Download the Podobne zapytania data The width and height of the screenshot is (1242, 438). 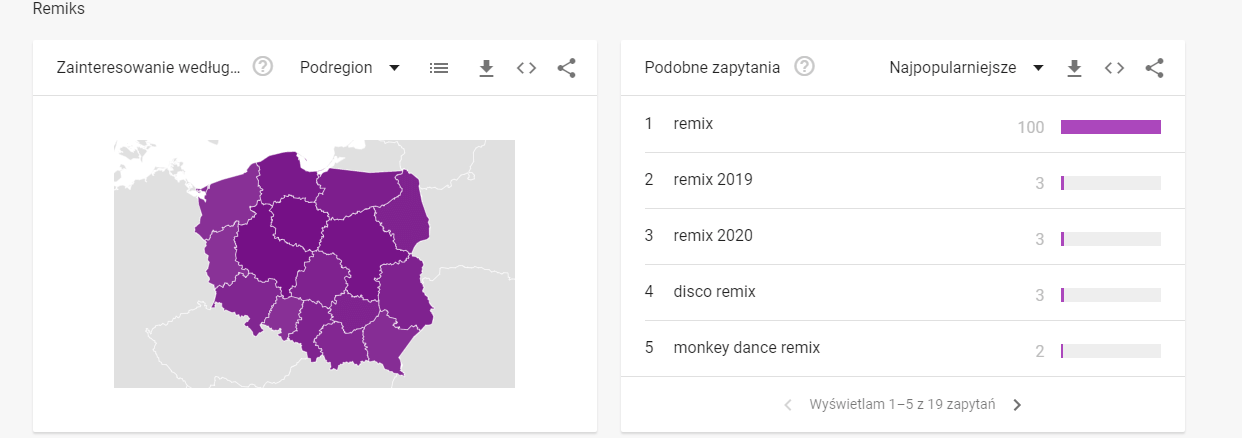[1074, 68]
